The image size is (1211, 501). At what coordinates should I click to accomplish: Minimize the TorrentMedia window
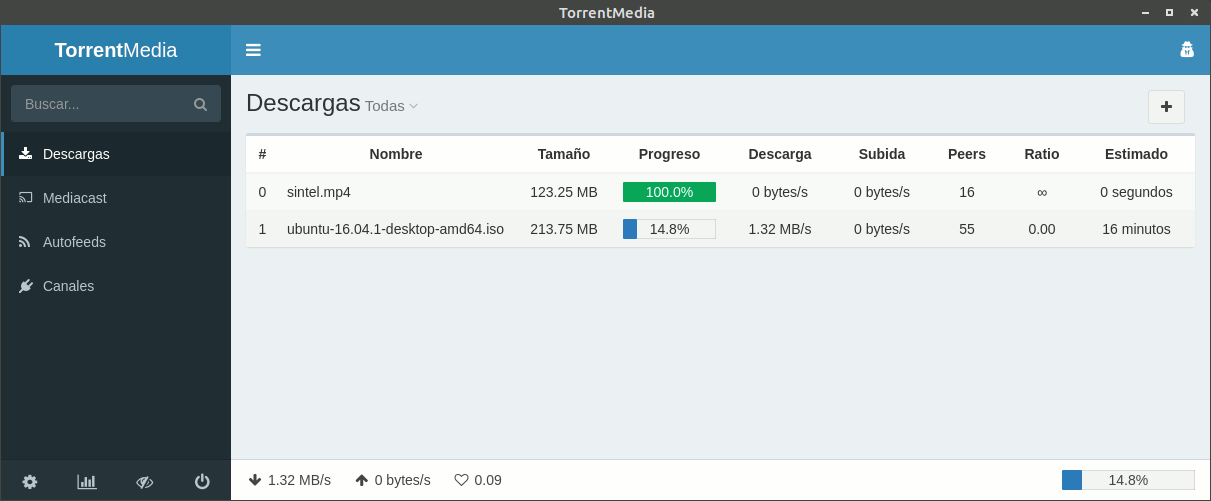point(1145,12)
